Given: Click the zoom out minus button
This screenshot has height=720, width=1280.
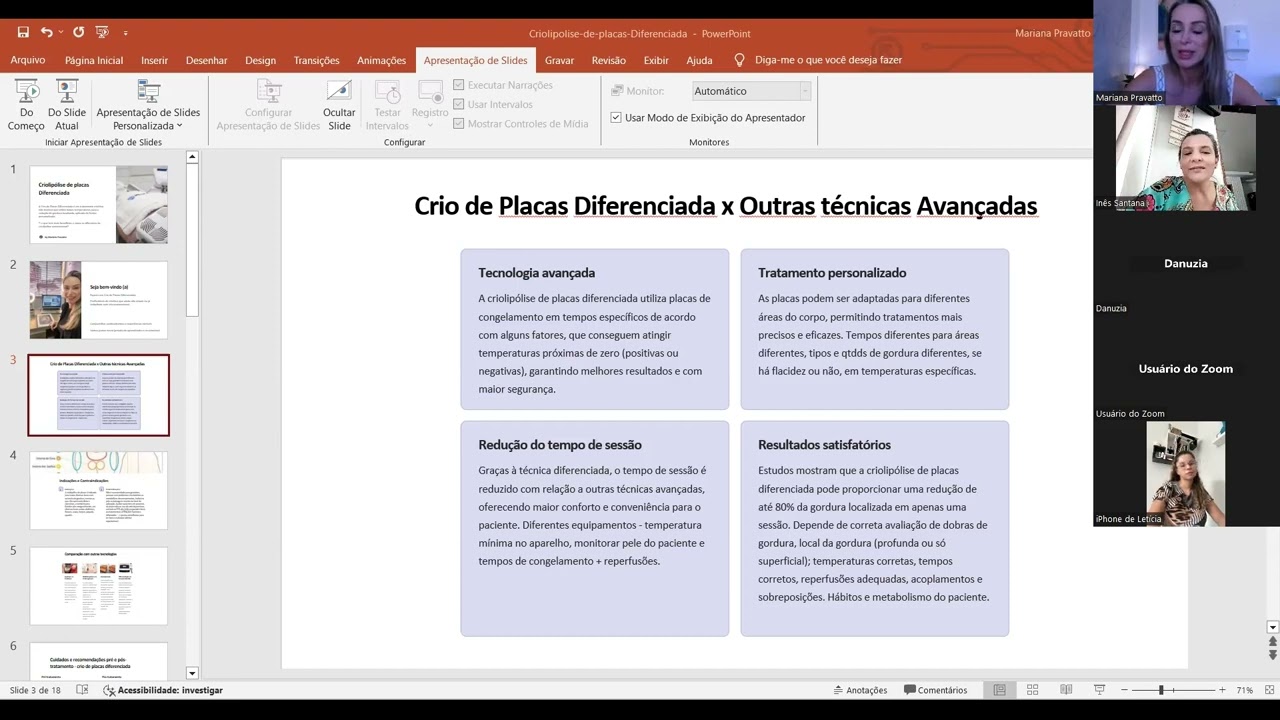Looking at the screenshot, I should tap(1124, 690).
